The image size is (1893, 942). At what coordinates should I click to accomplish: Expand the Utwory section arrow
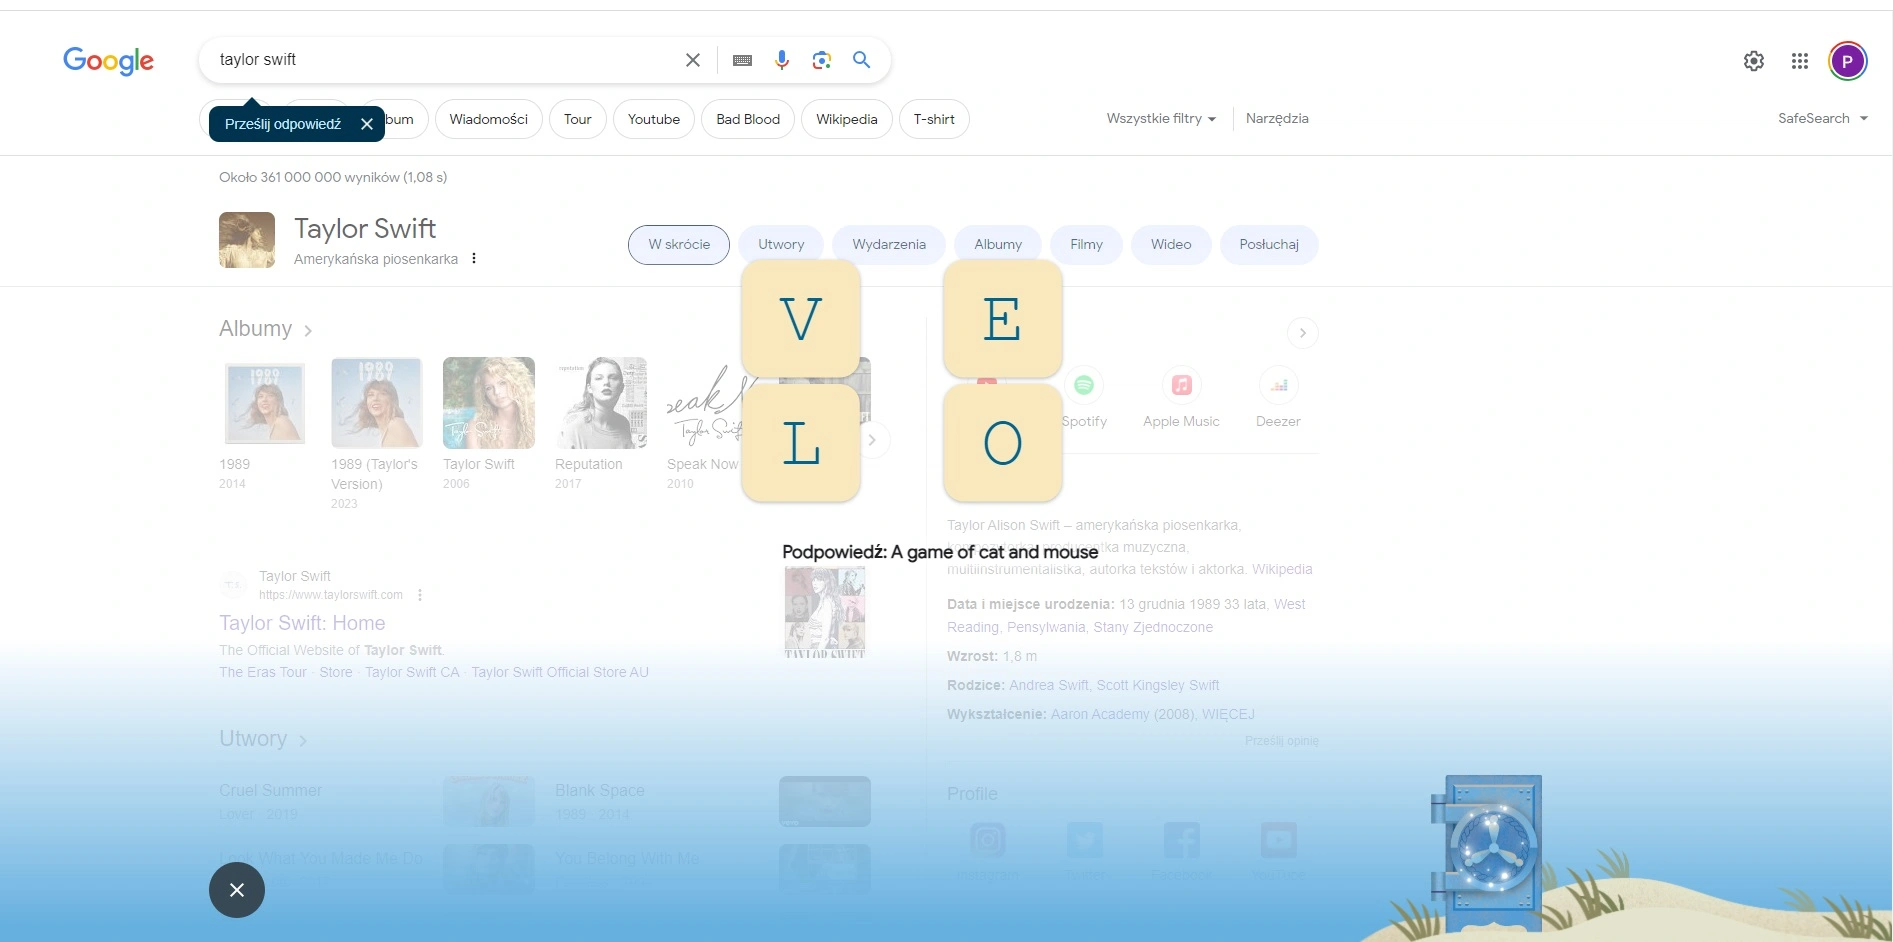click(x=303, y=740)
